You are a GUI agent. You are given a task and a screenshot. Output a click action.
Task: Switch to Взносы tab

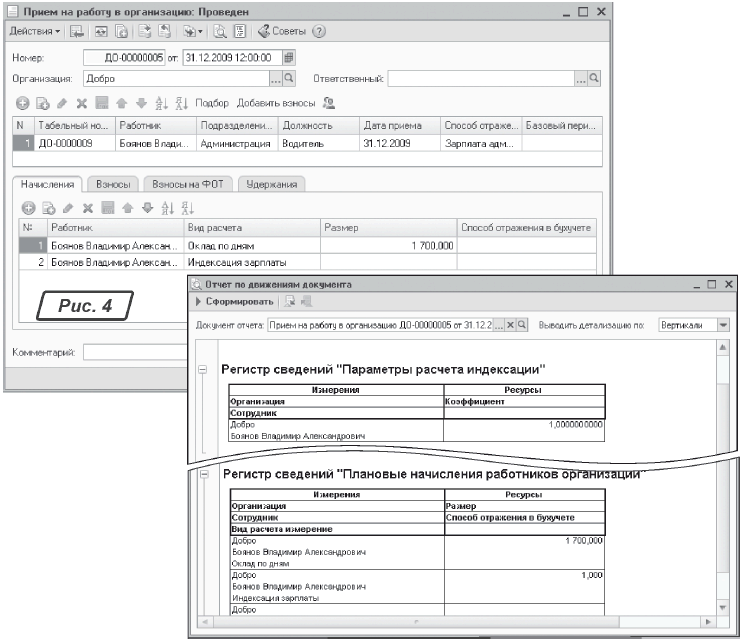[114, 184]
